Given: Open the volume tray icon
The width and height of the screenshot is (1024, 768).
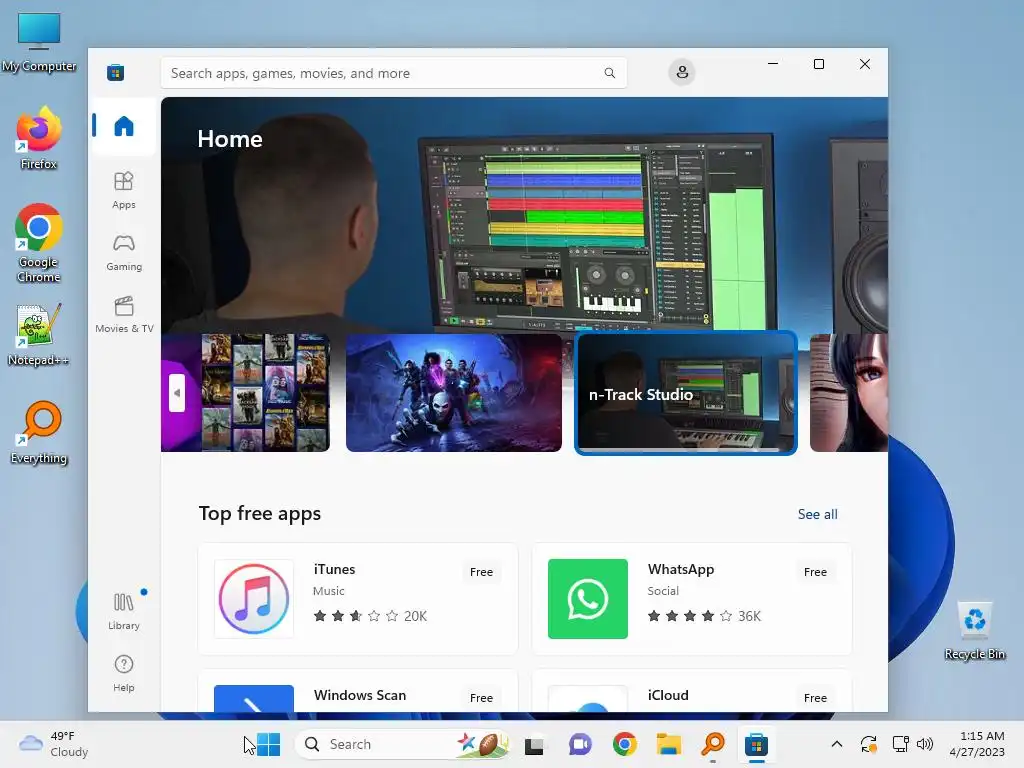Looking at the screenshot, I should [x=925, y=744].
